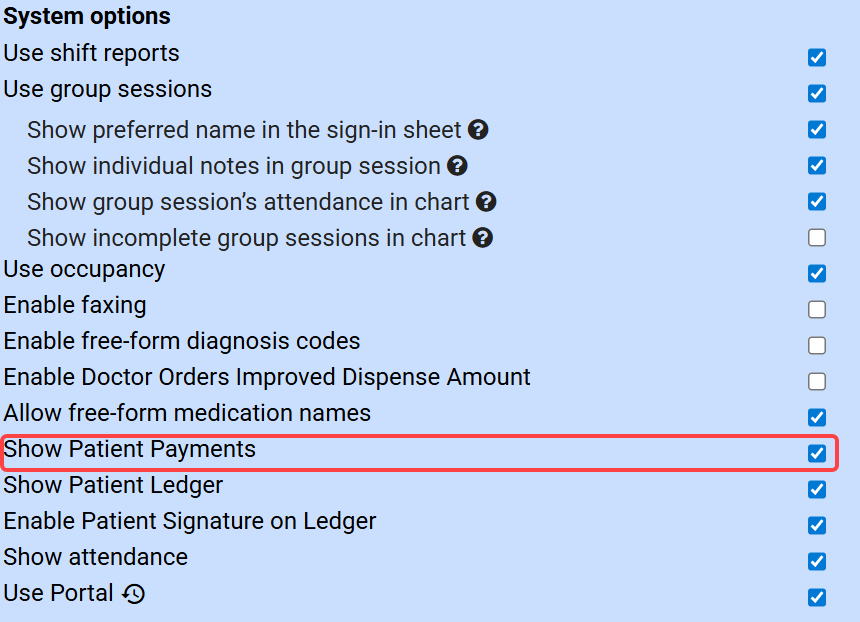Click help icon beside preferred name option
The image size is (860, 622).
[x=478, y=130]
